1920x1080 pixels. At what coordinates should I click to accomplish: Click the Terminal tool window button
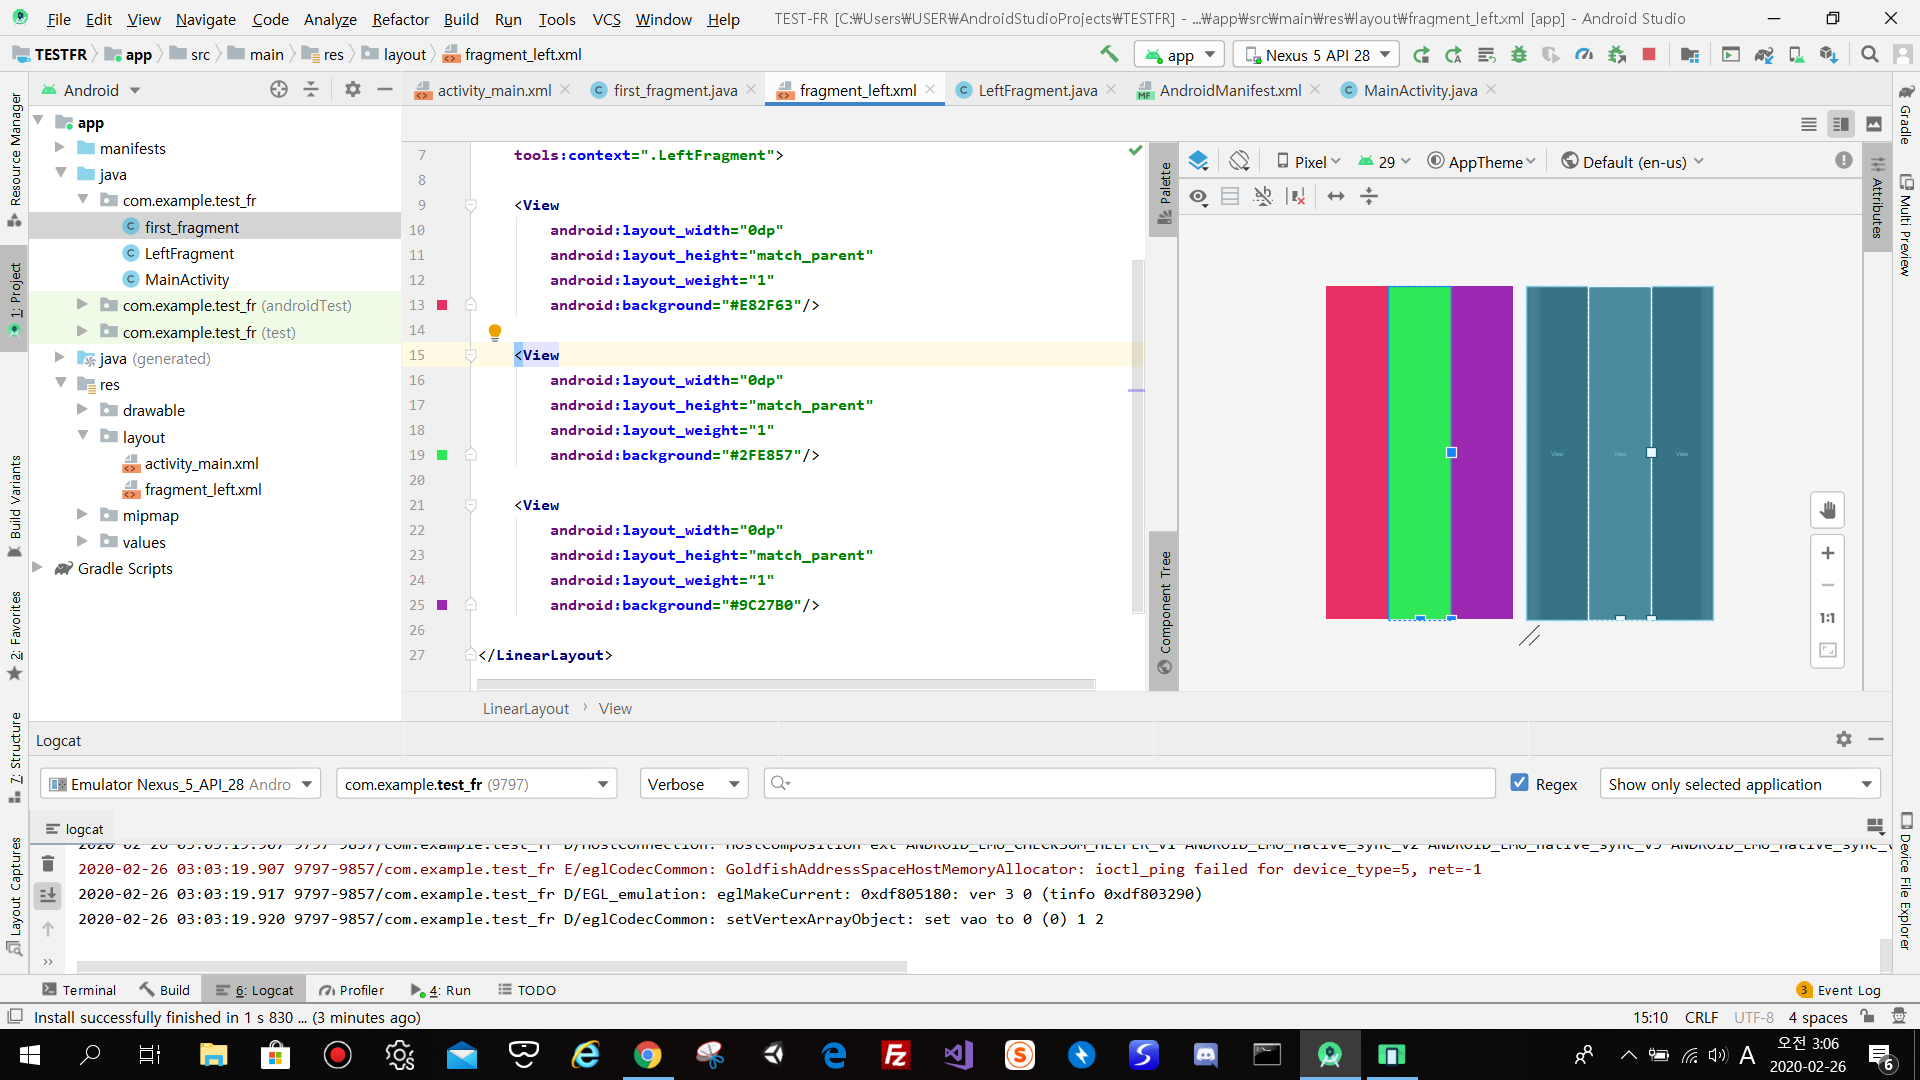[x=79, y=990]
